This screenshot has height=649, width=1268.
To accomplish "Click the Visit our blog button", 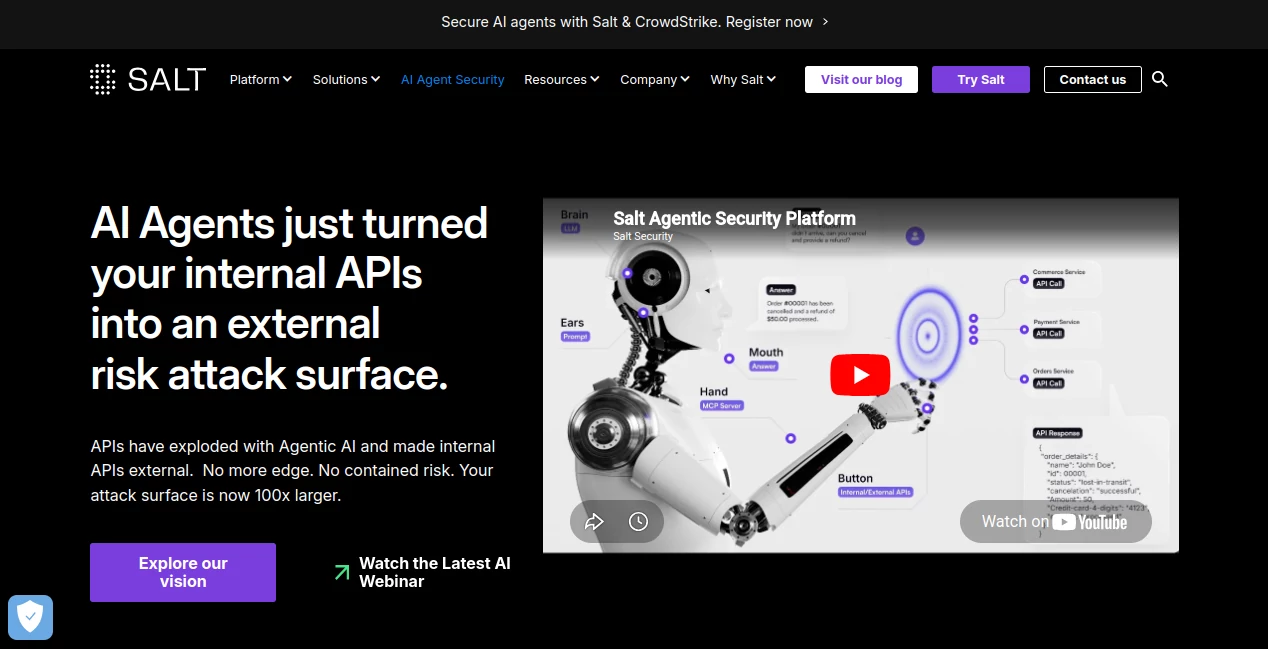I will point(862,79).
